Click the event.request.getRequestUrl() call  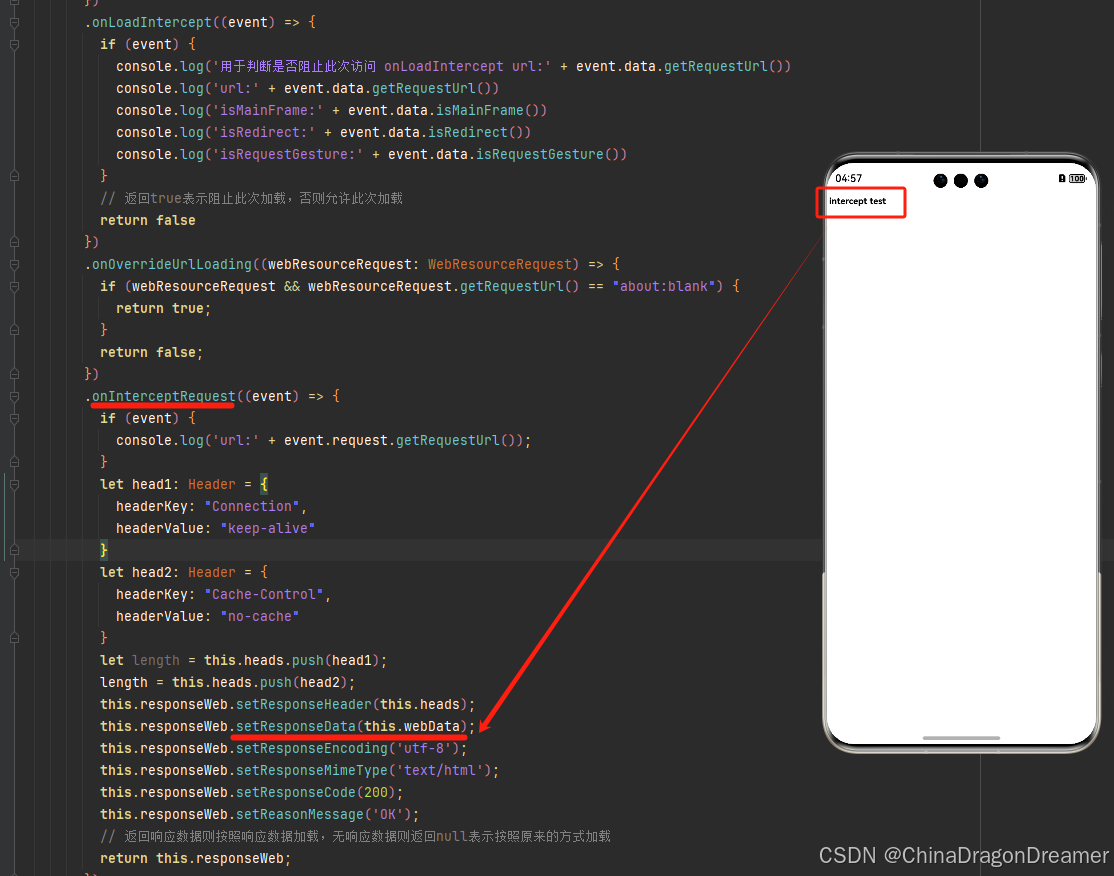point(404,440)
